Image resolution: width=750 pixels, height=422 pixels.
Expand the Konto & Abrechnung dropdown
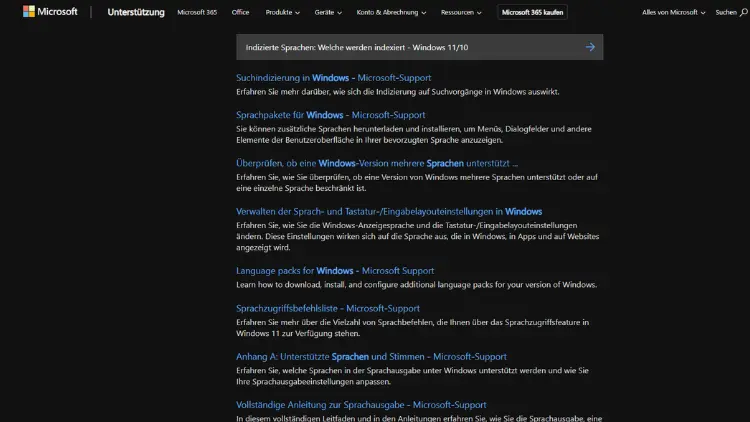coord(391,12)
